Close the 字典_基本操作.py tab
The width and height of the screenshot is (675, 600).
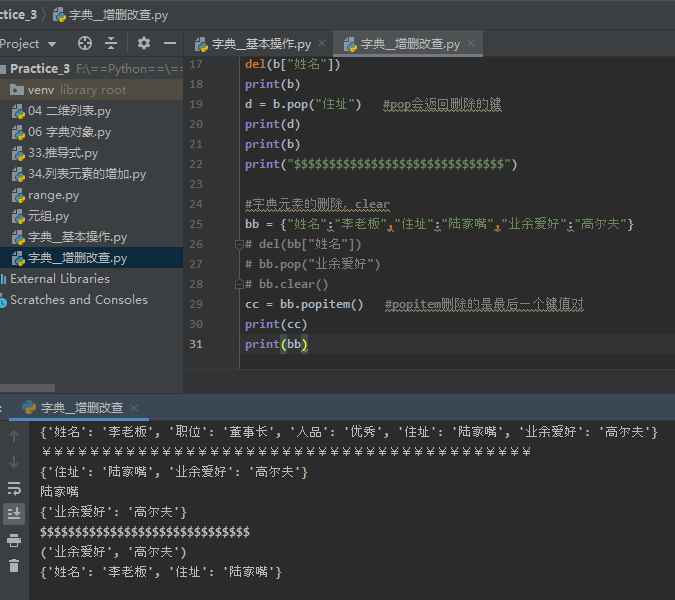pos(322,43)
